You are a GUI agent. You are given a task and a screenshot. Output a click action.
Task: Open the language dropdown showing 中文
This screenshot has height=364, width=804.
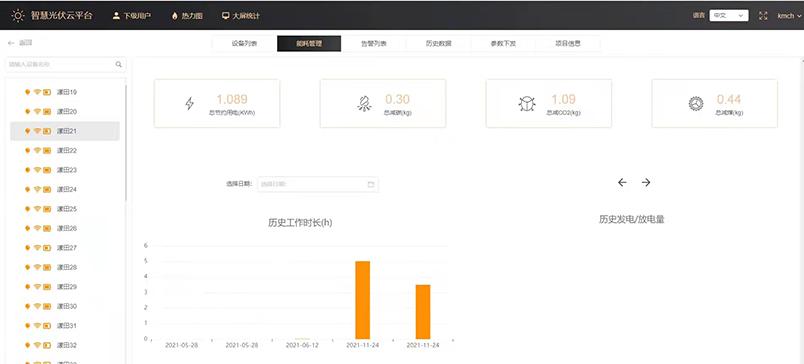[729, 16]
